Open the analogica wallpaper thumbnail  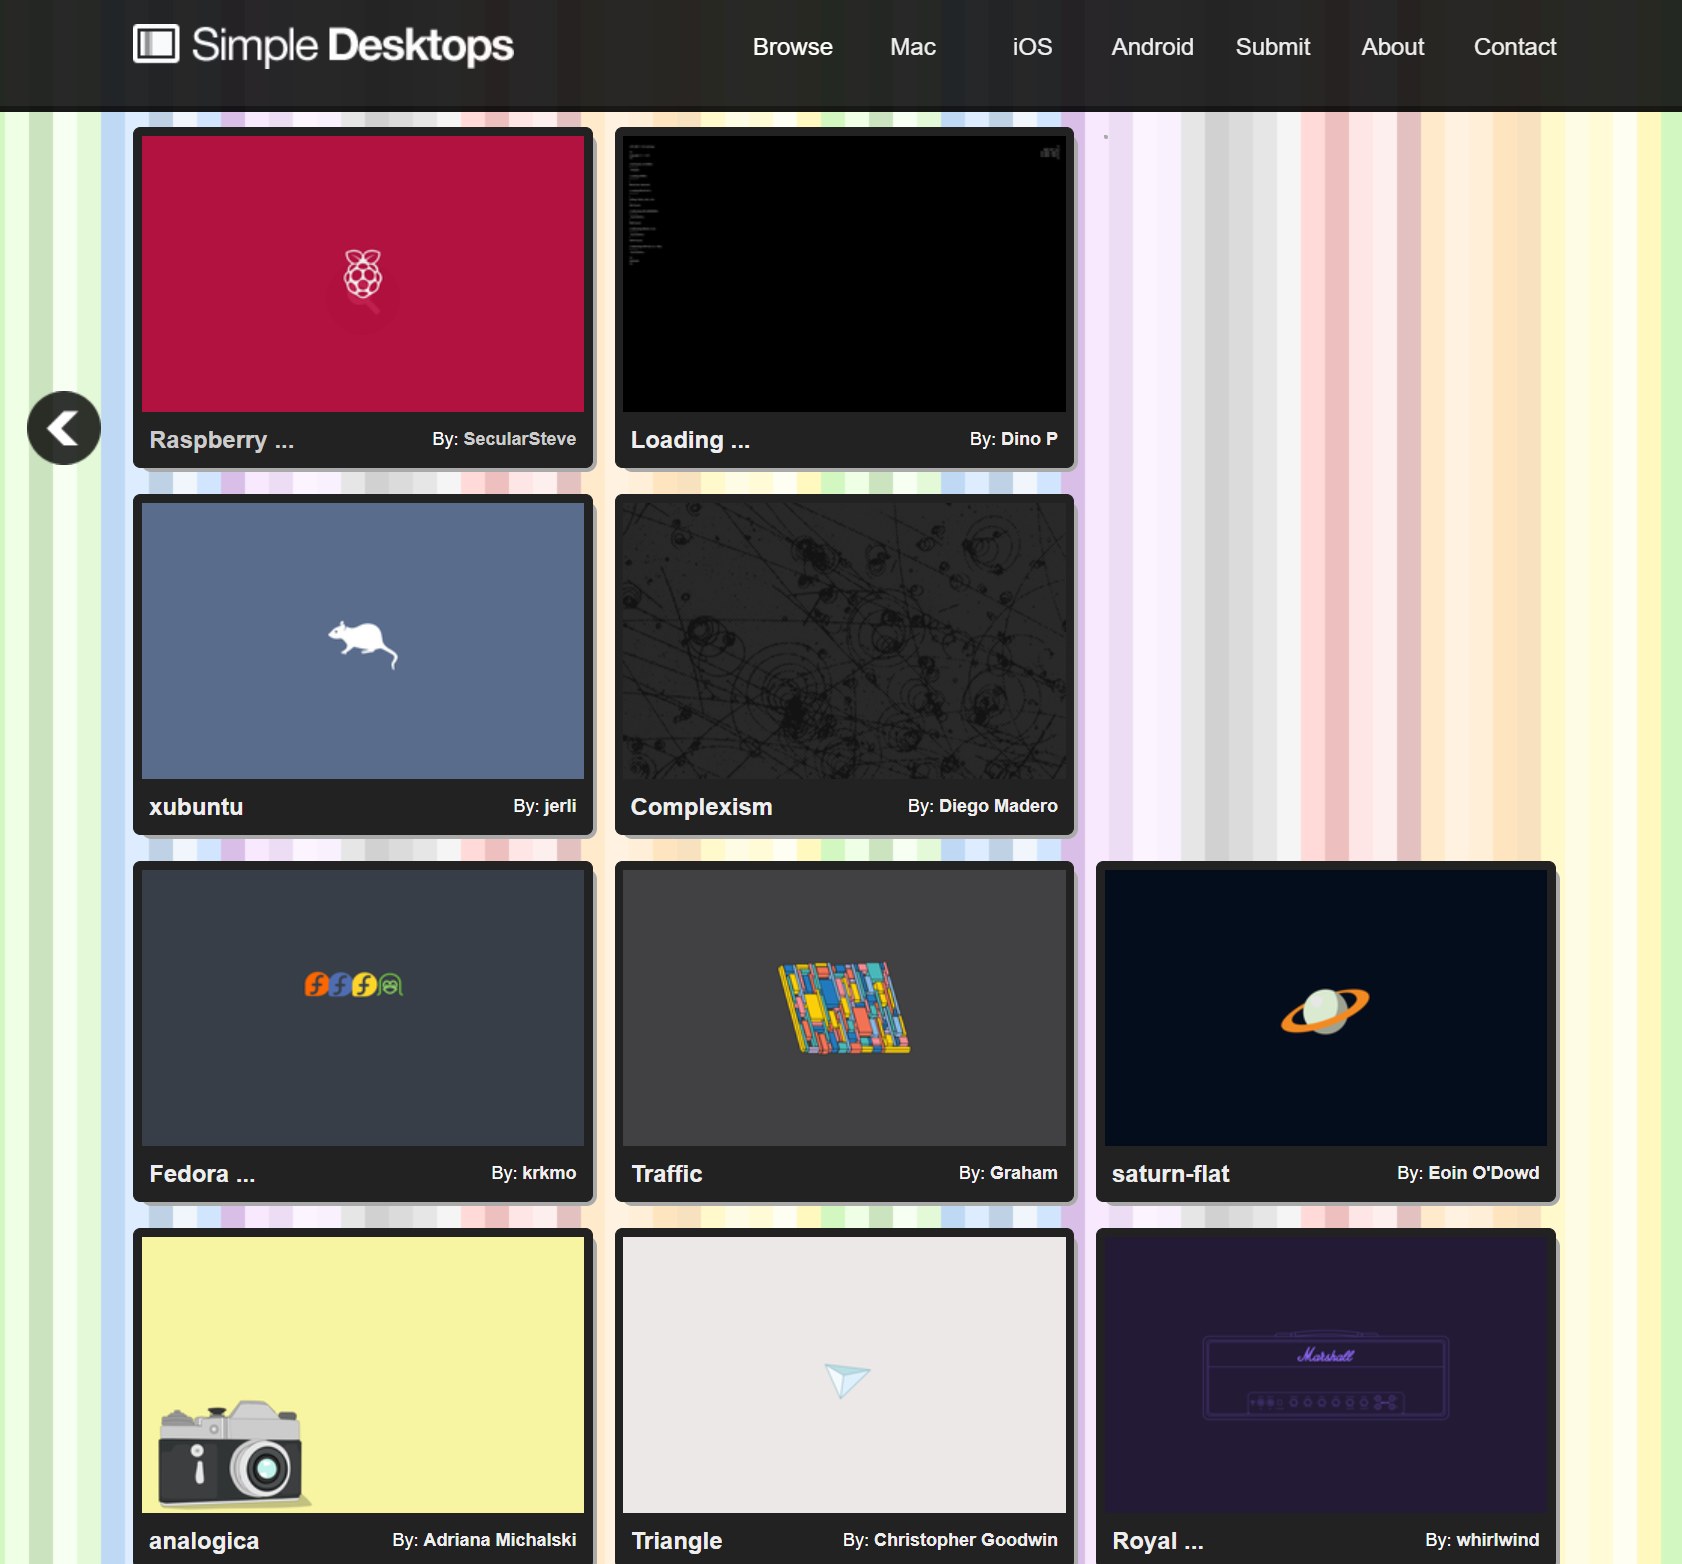coord(362,1376)
